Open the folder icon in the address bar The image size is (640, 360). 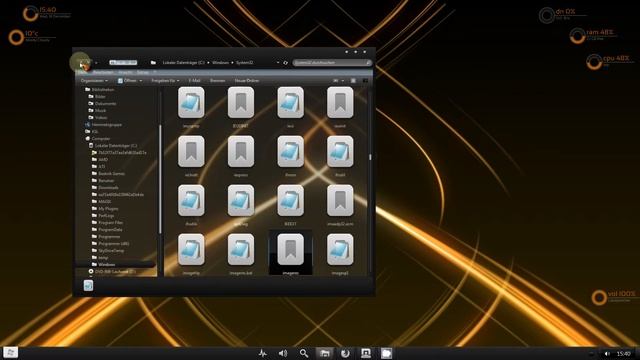click(153, 62)
